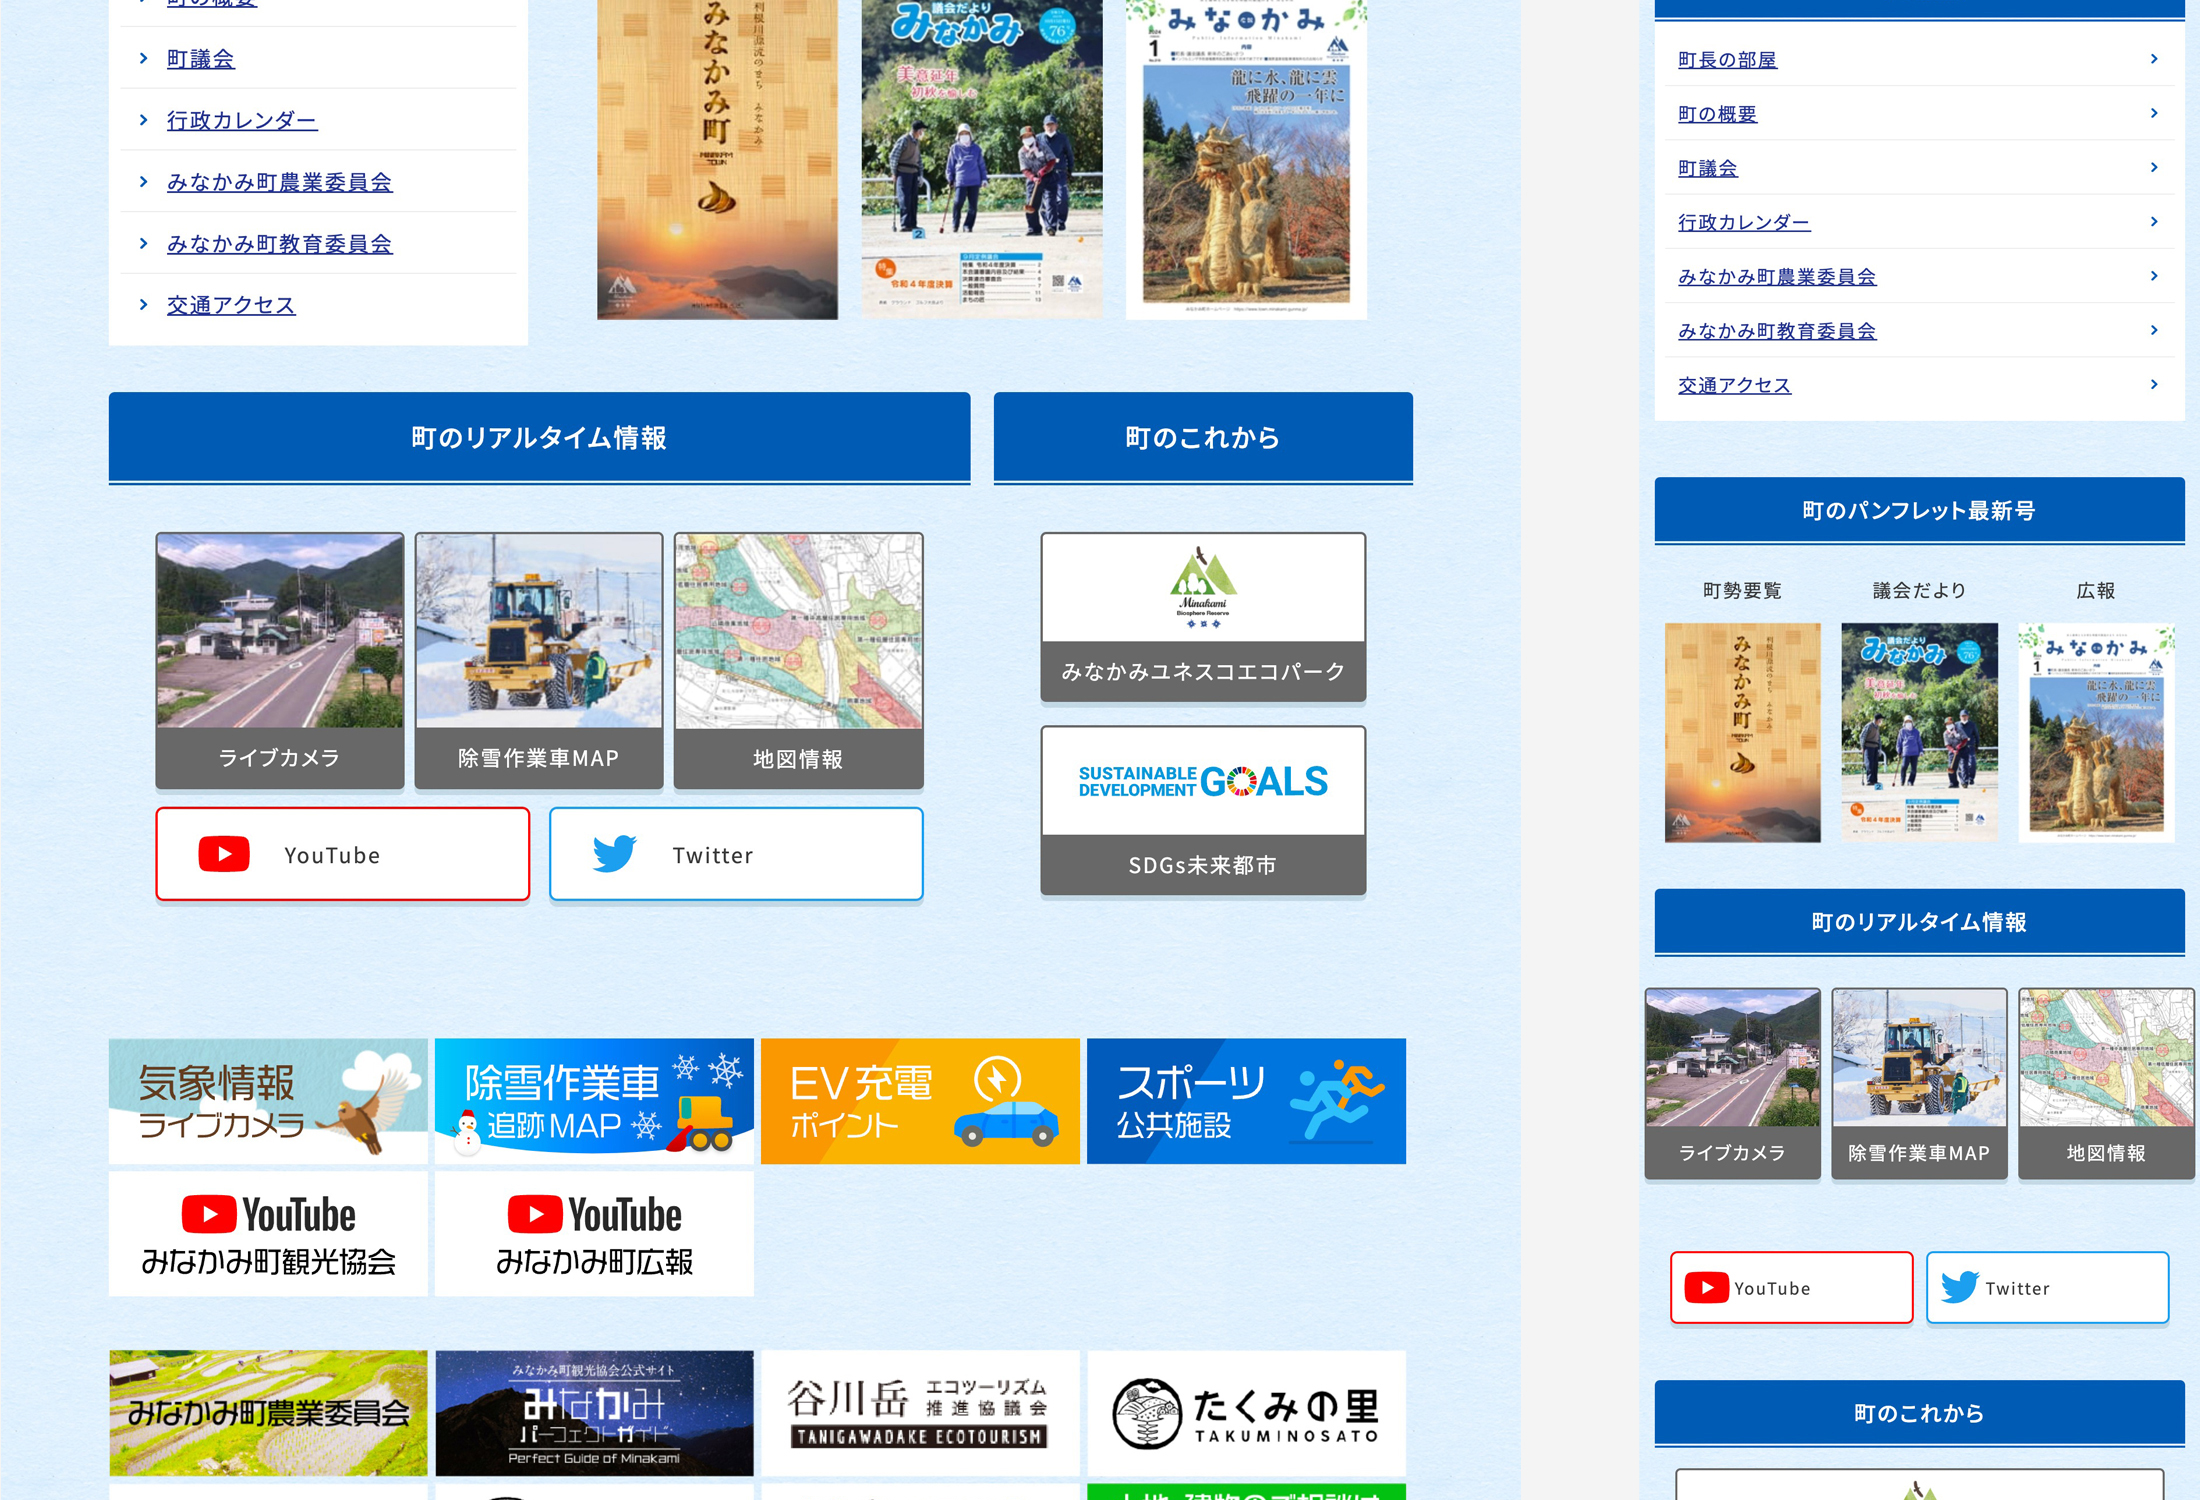
Task: Open the みなかみユネスコエコパーク logo tile
Action: 1203,588
